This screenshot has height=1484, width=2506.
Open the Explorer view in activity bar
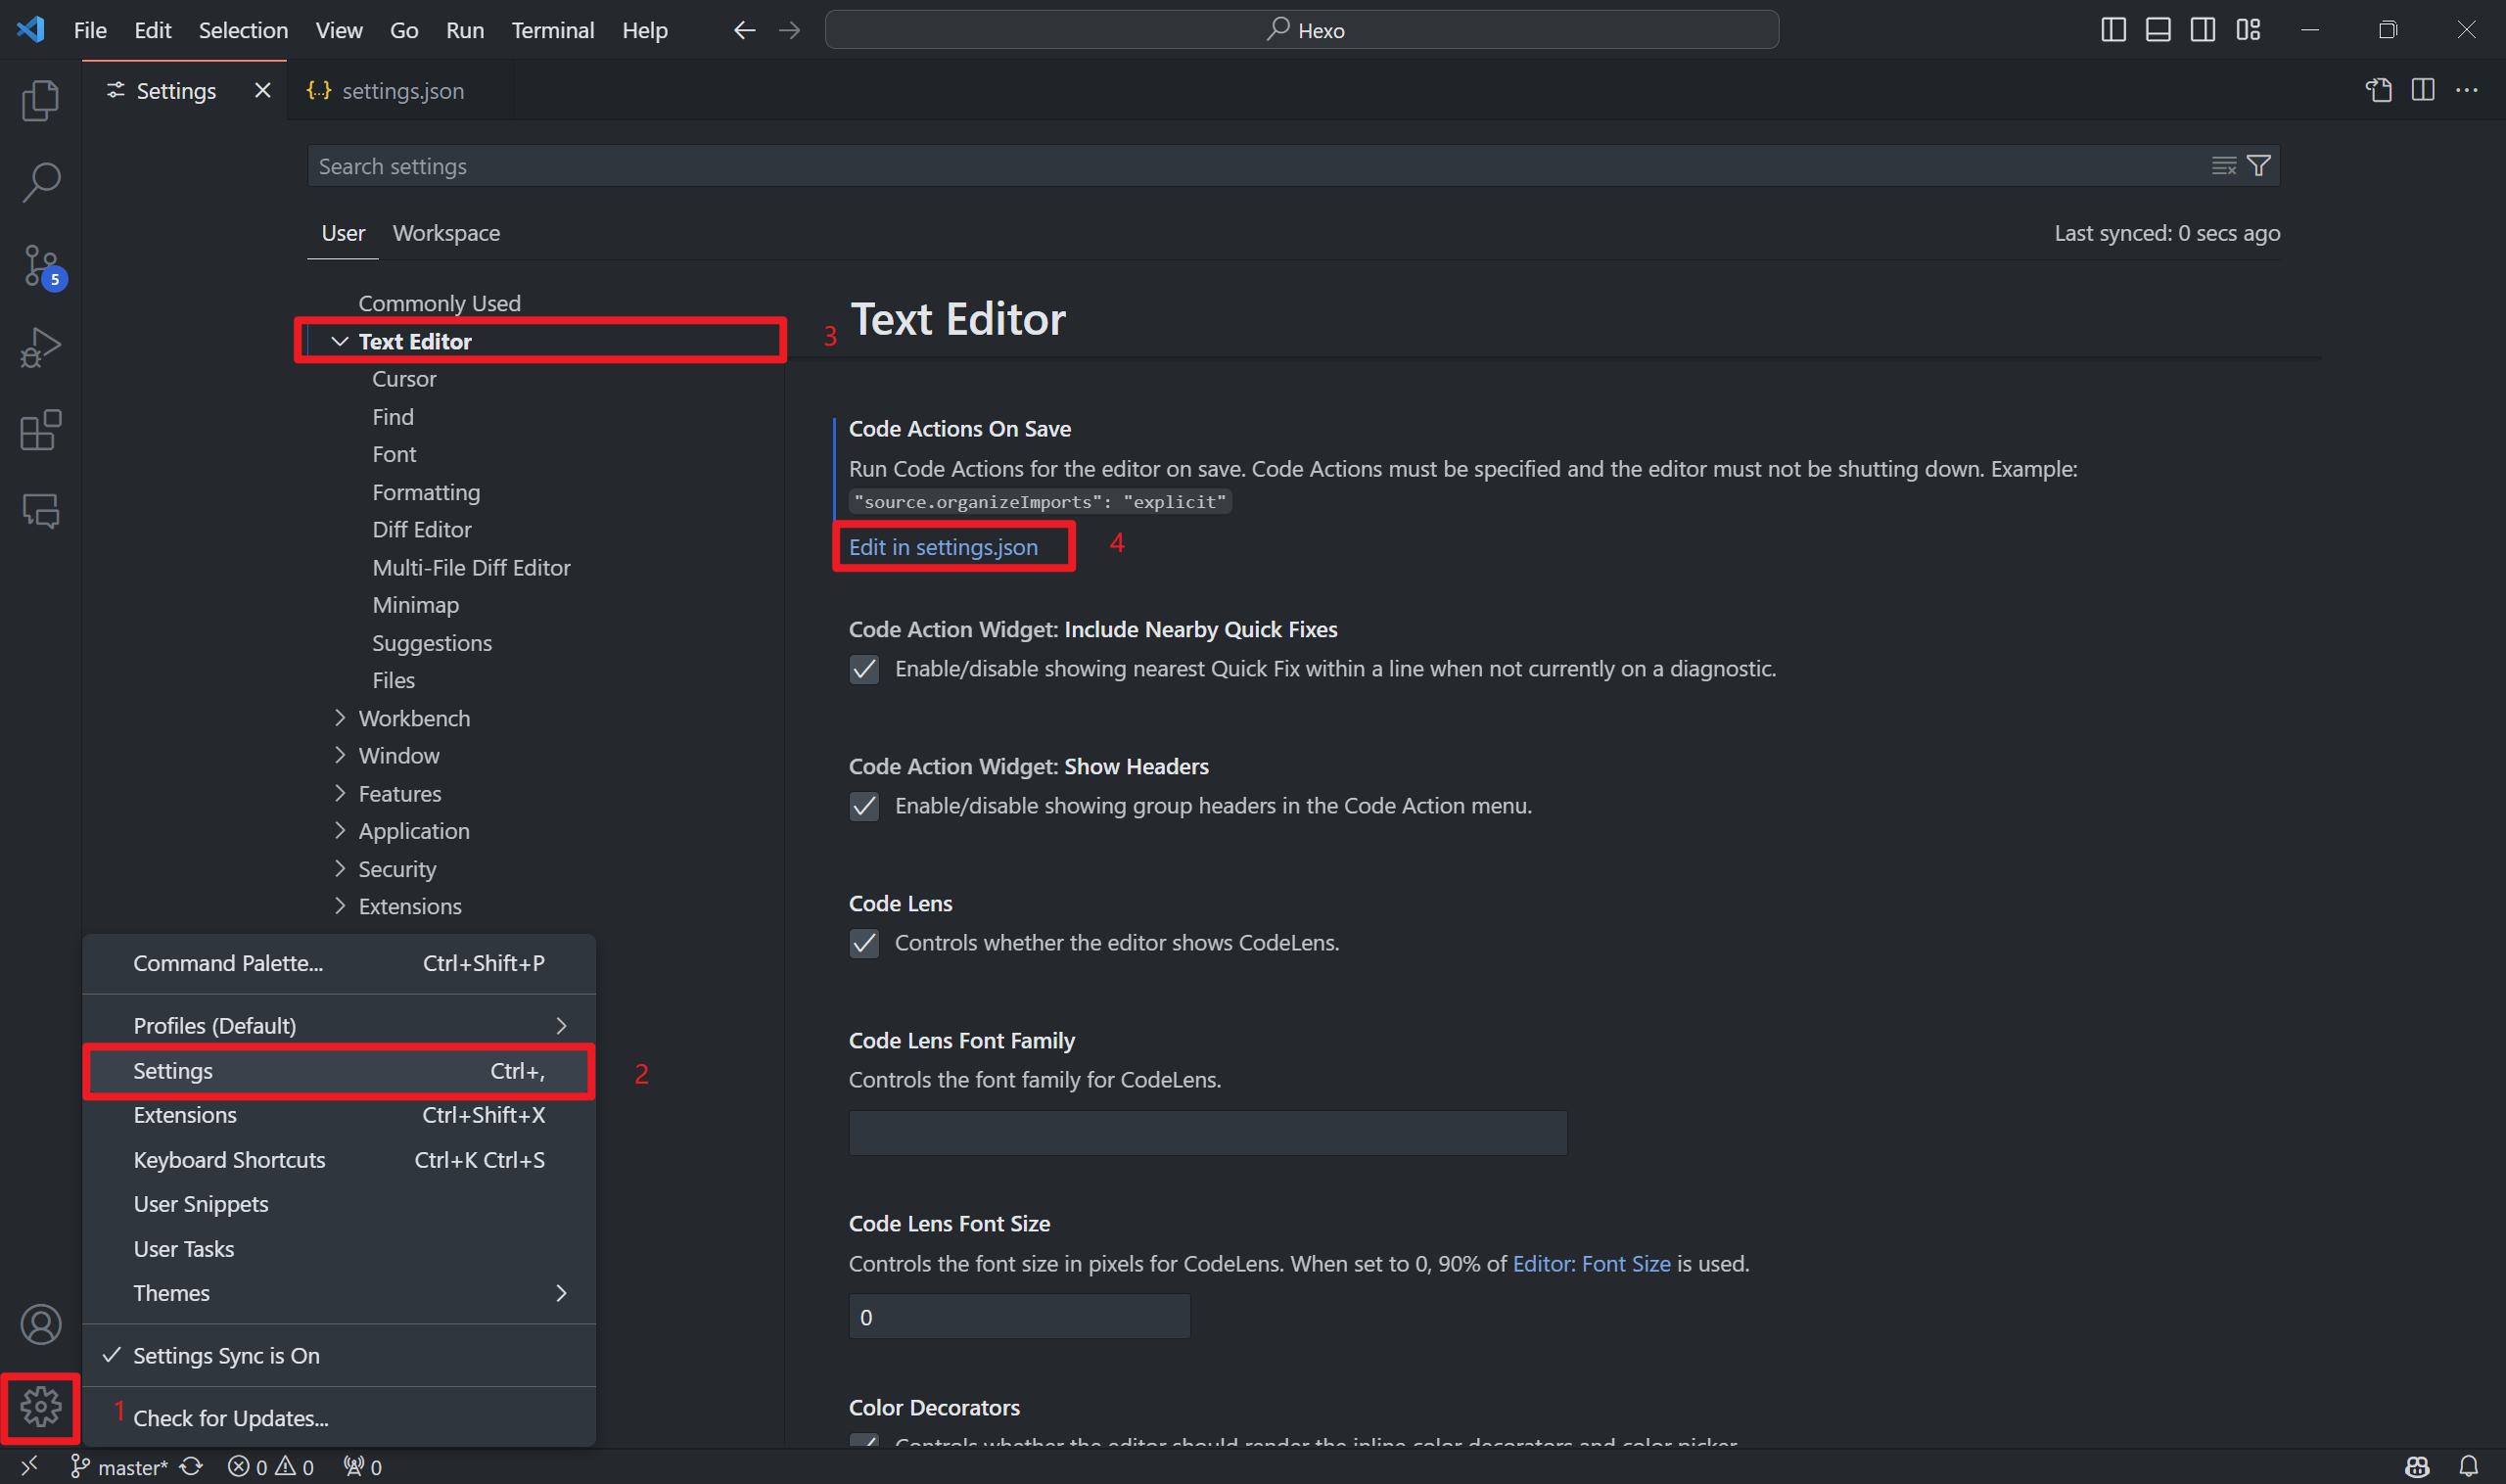tap(40, 100)
